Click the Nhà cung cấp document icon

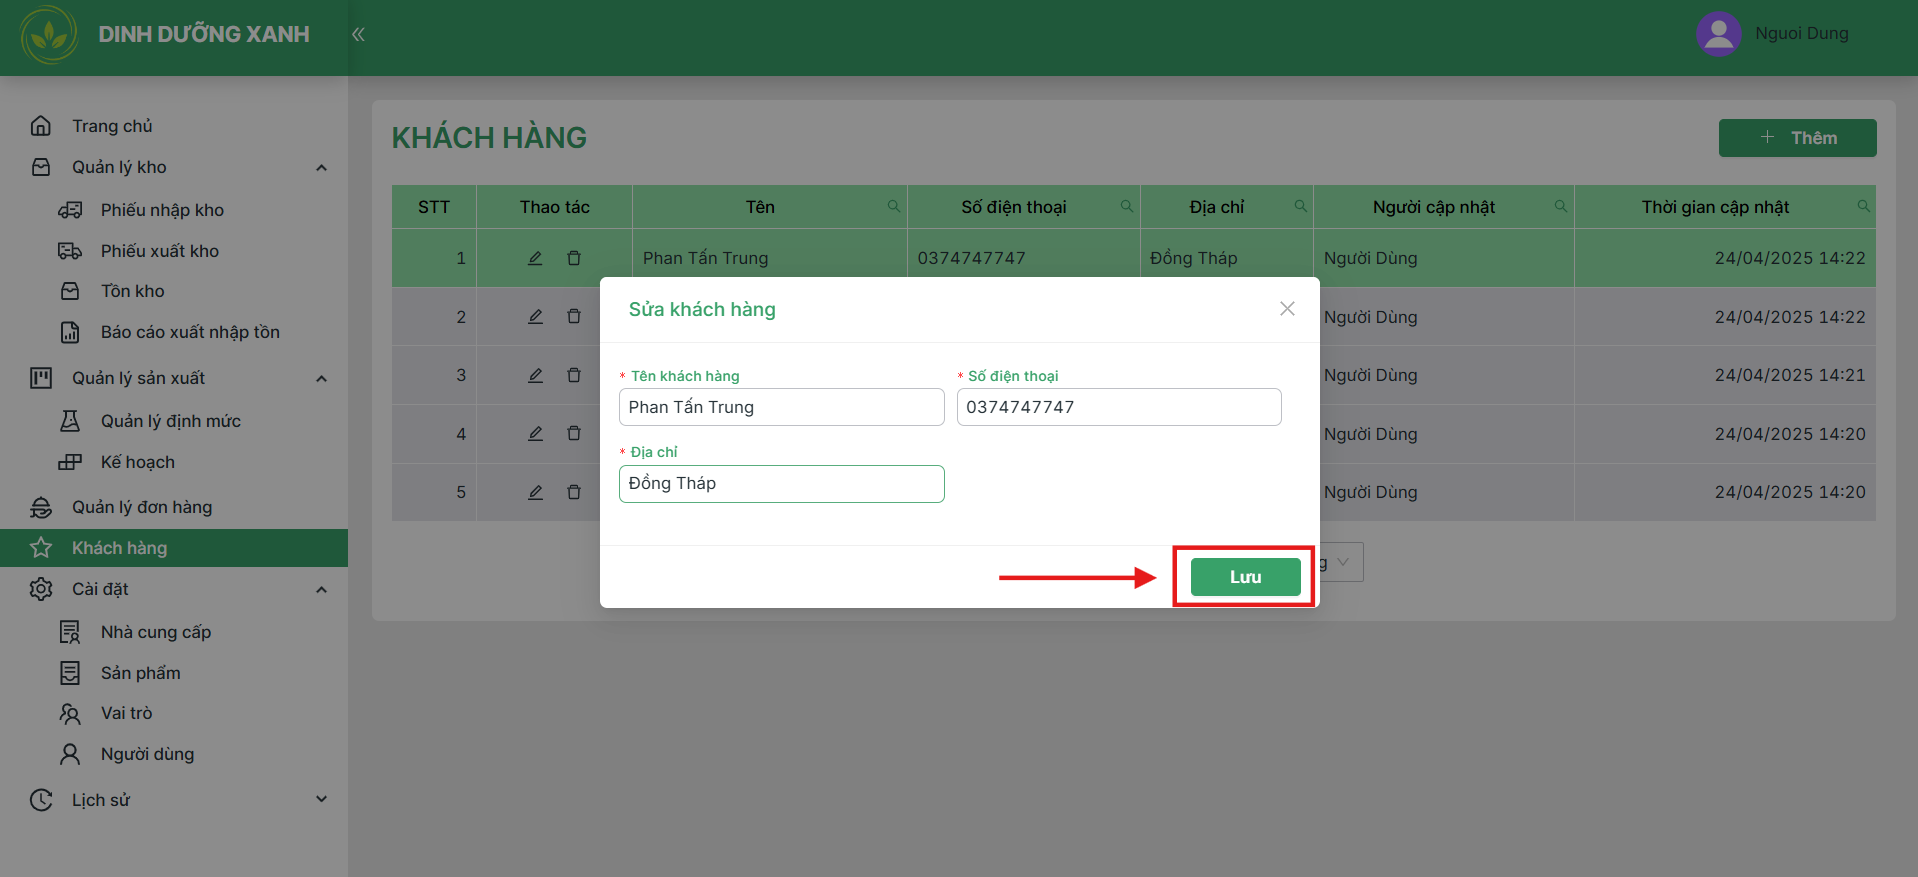click(70, 632)
